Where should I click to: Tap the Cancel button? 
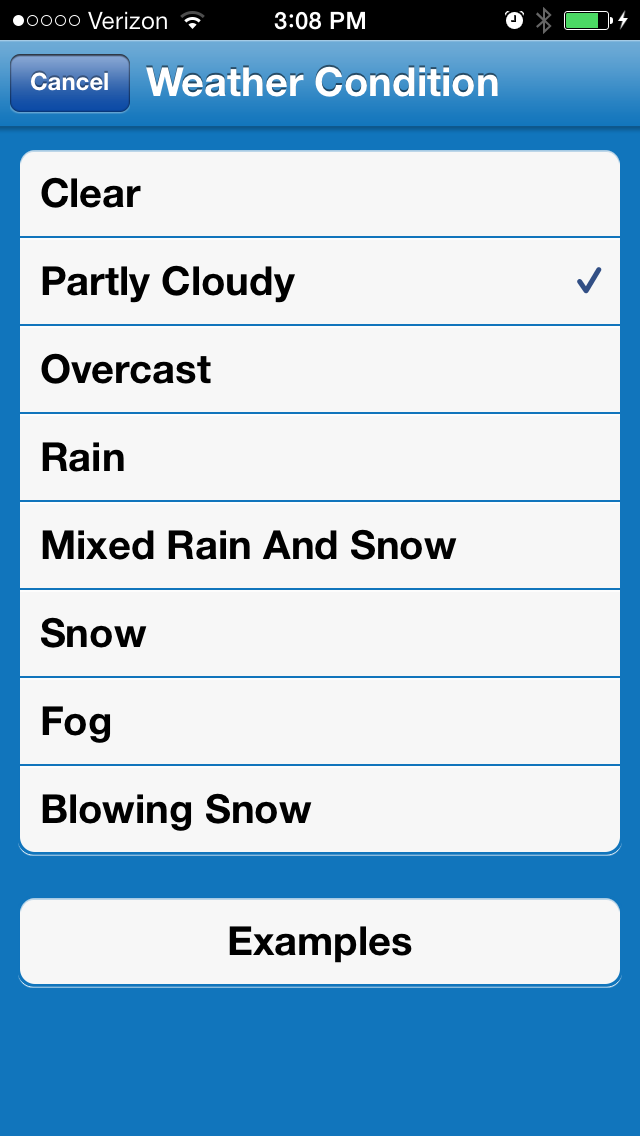click(x=69, y=82)
